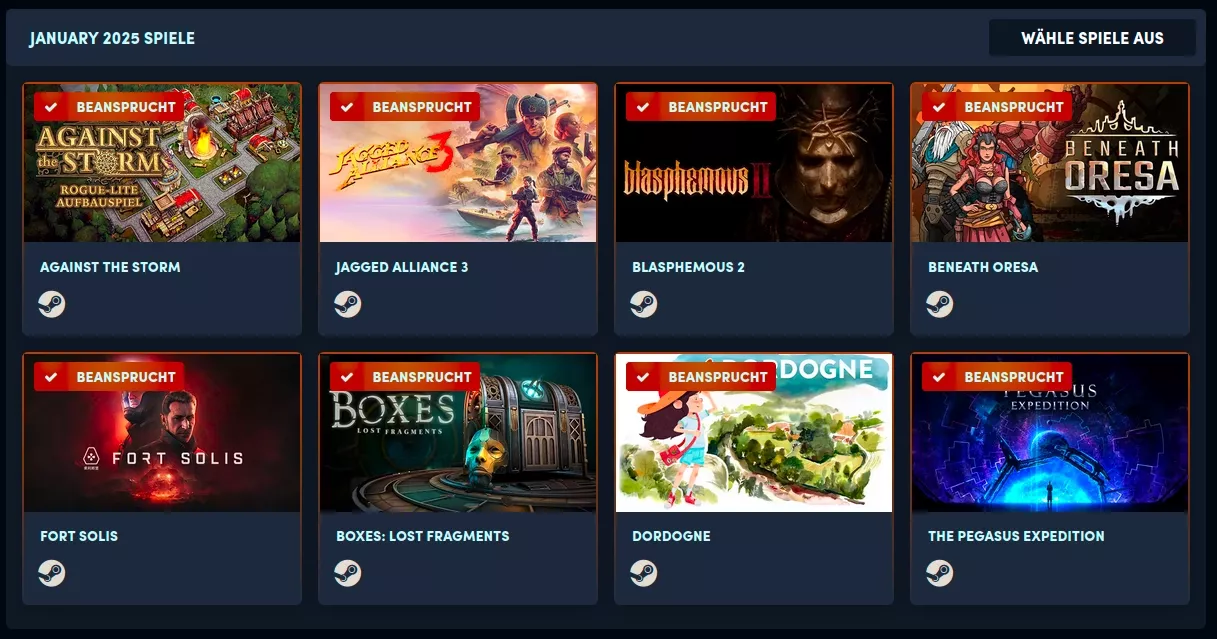The height and width of the screenshot is (639, 1217).
Task: Click the Steam icon under Boxes: Lost Fragments
Action: [348, 573]
